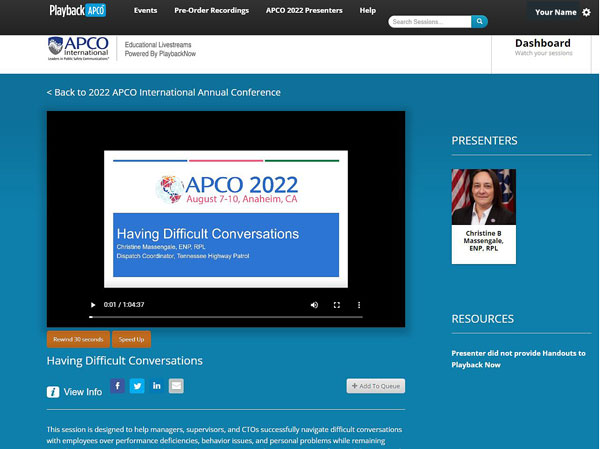Share session on Twitter
This screenshot has height=449, width=600.
click(137, 386)
